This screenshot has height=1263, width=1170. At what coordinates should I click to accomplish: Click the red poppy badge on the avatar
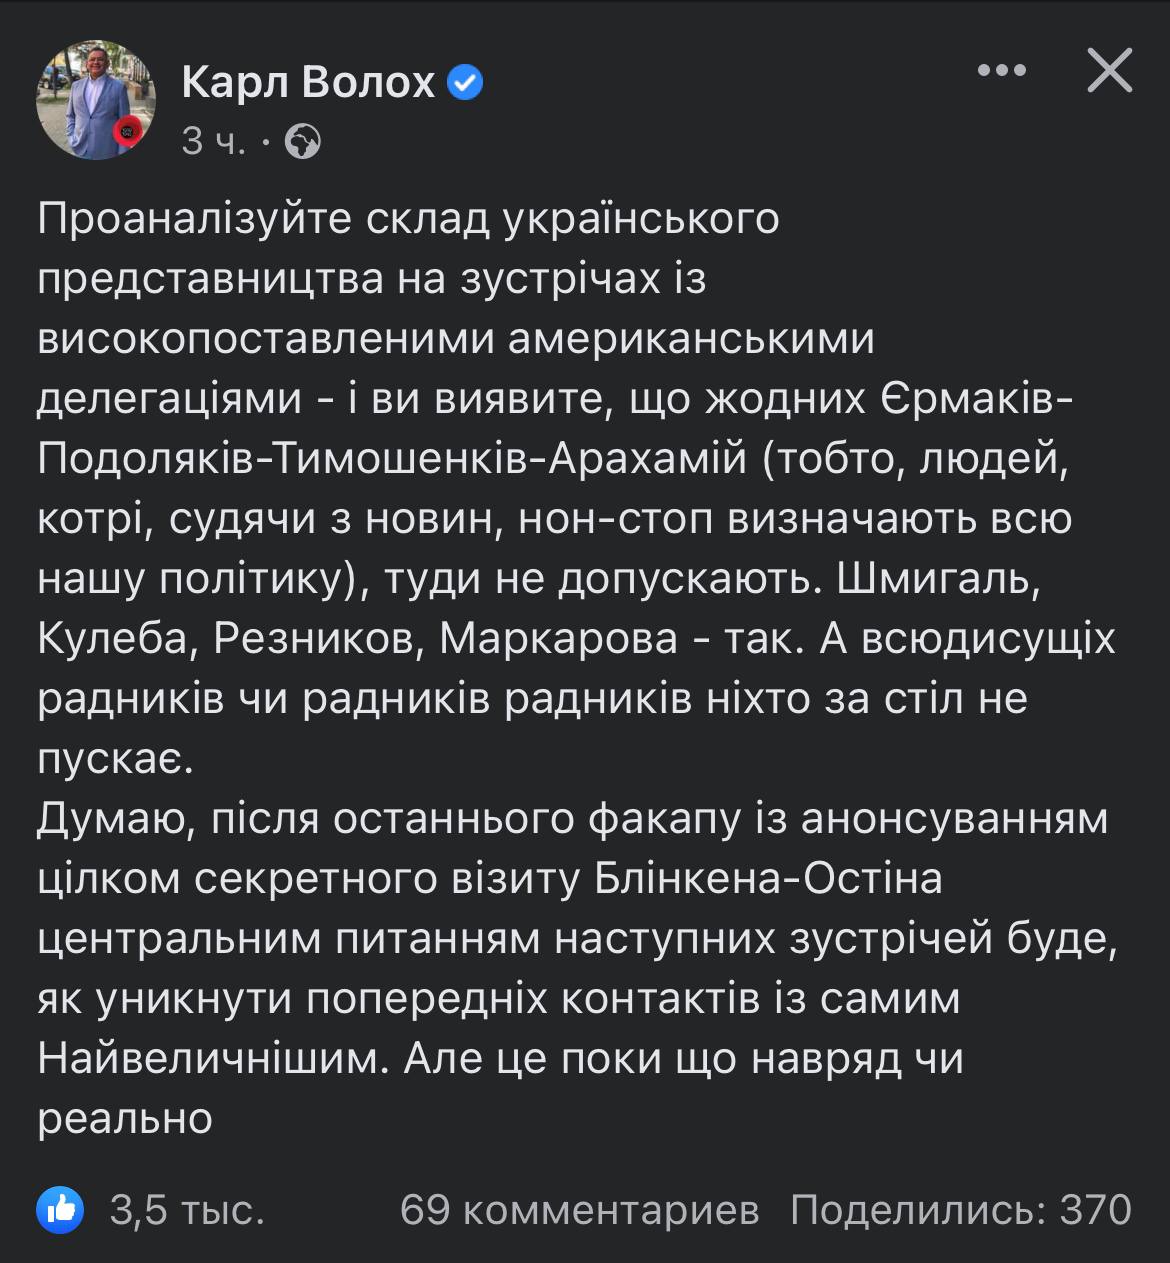point(128,130)
